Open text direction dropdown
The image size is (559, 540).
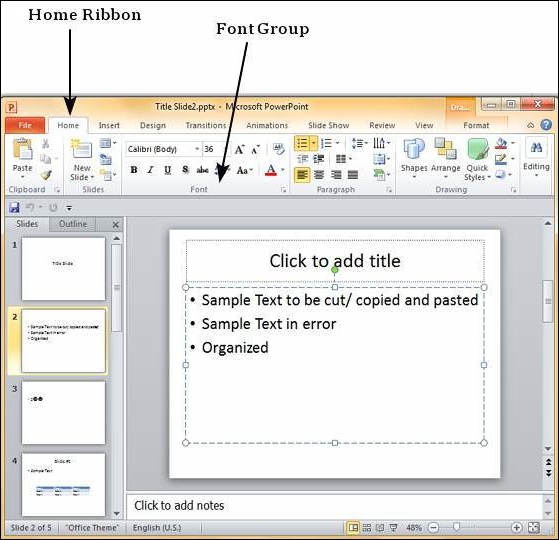coord(382,143)
